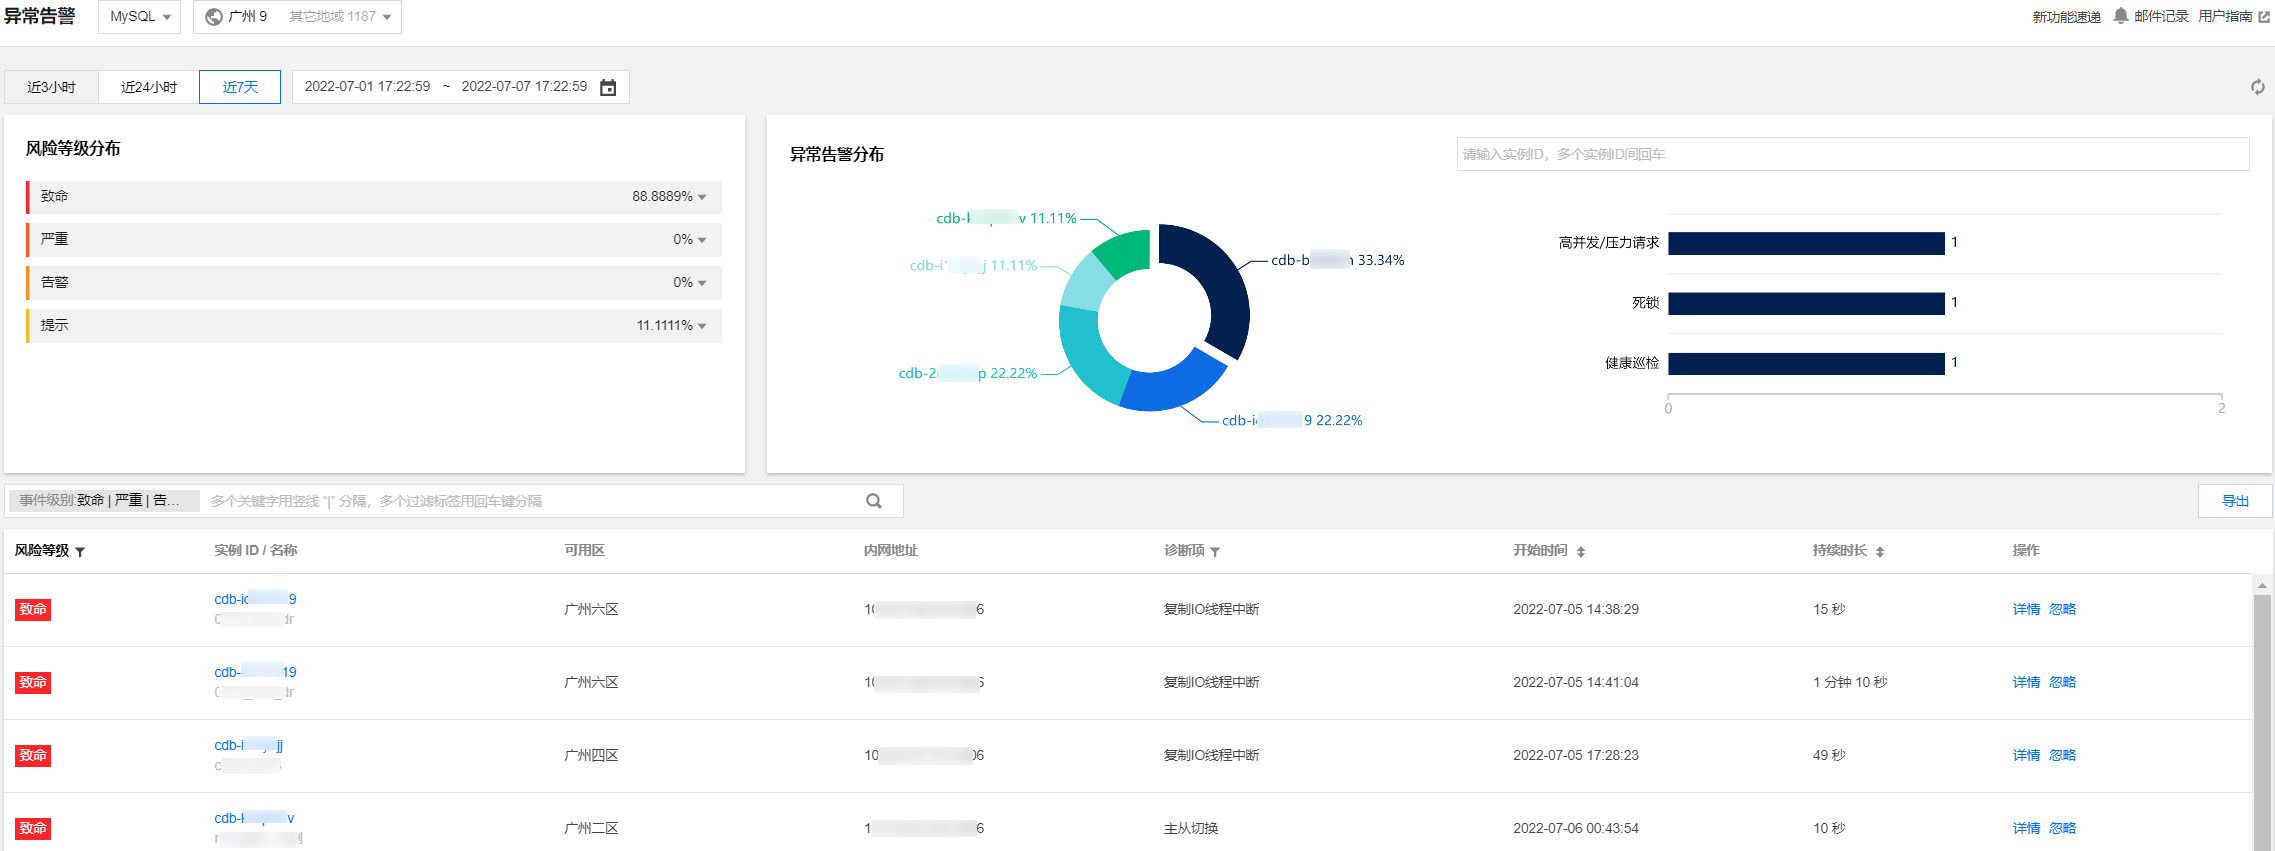Expand the 告警 0% risk row
The height and width of the screenshot is (851, 2275).
(x=374, y=283)
